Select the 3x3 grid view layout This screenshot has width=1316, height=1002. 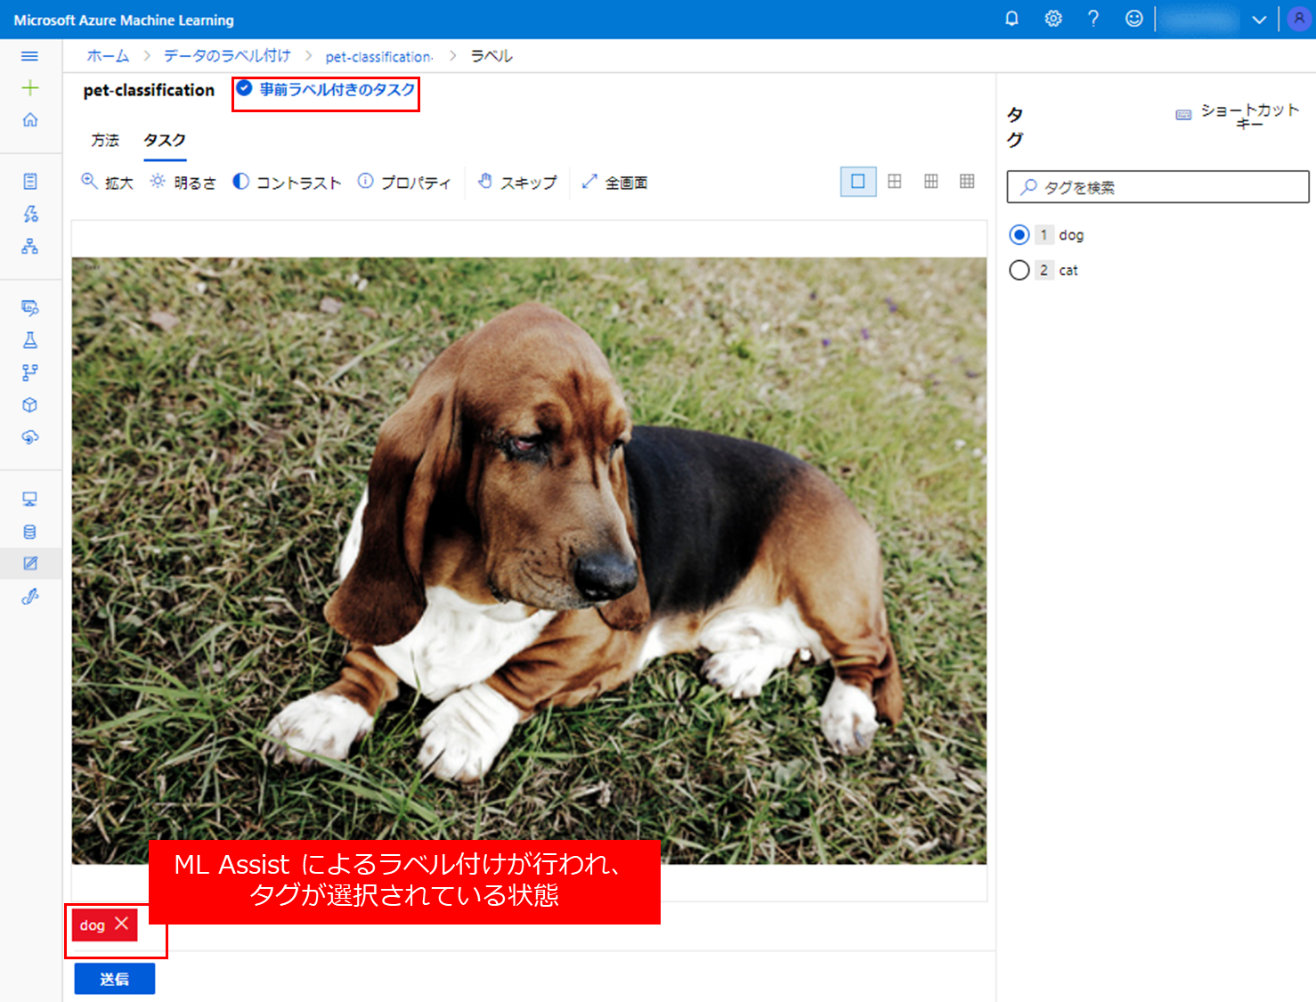[x=931, y=181]
